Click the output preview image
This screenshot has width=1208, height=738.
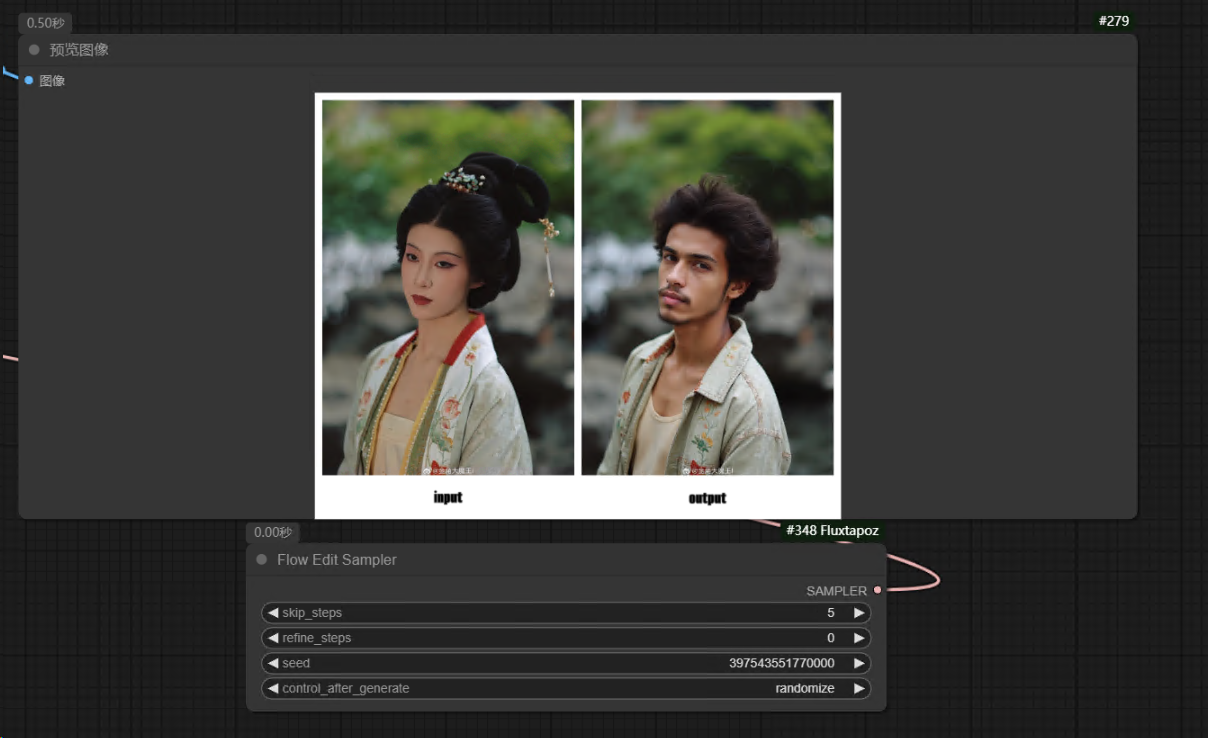[707, 287]
